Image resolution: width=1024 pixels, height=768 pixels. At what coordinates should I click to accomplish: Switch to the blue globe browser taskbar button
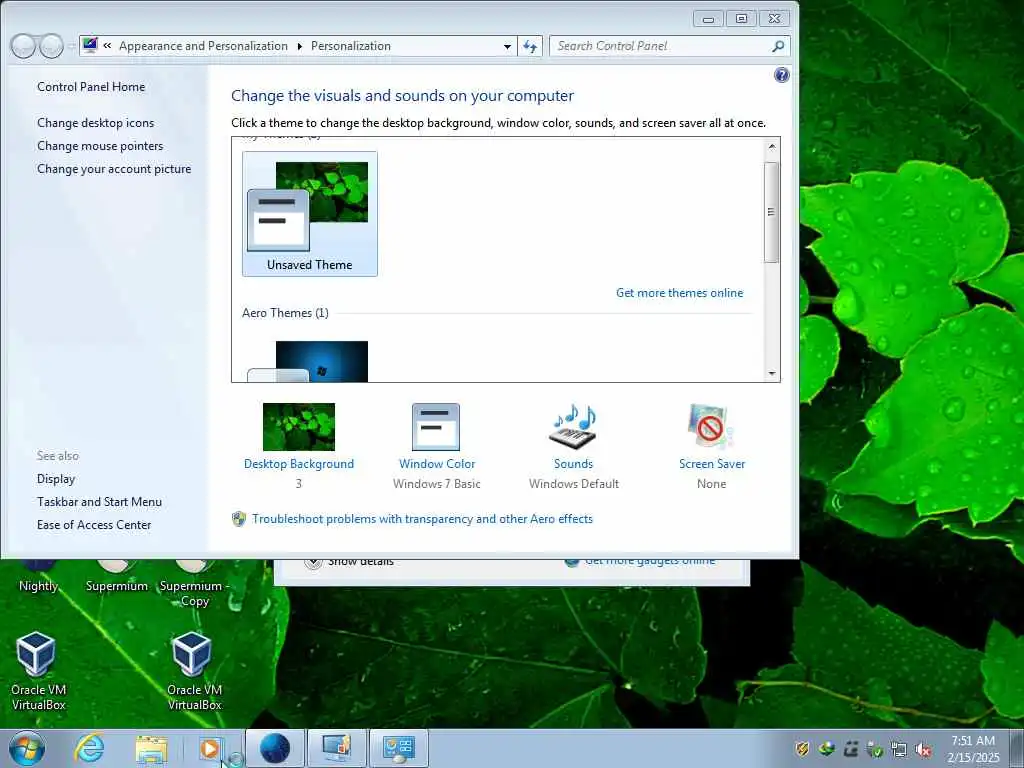coord(275,748)
